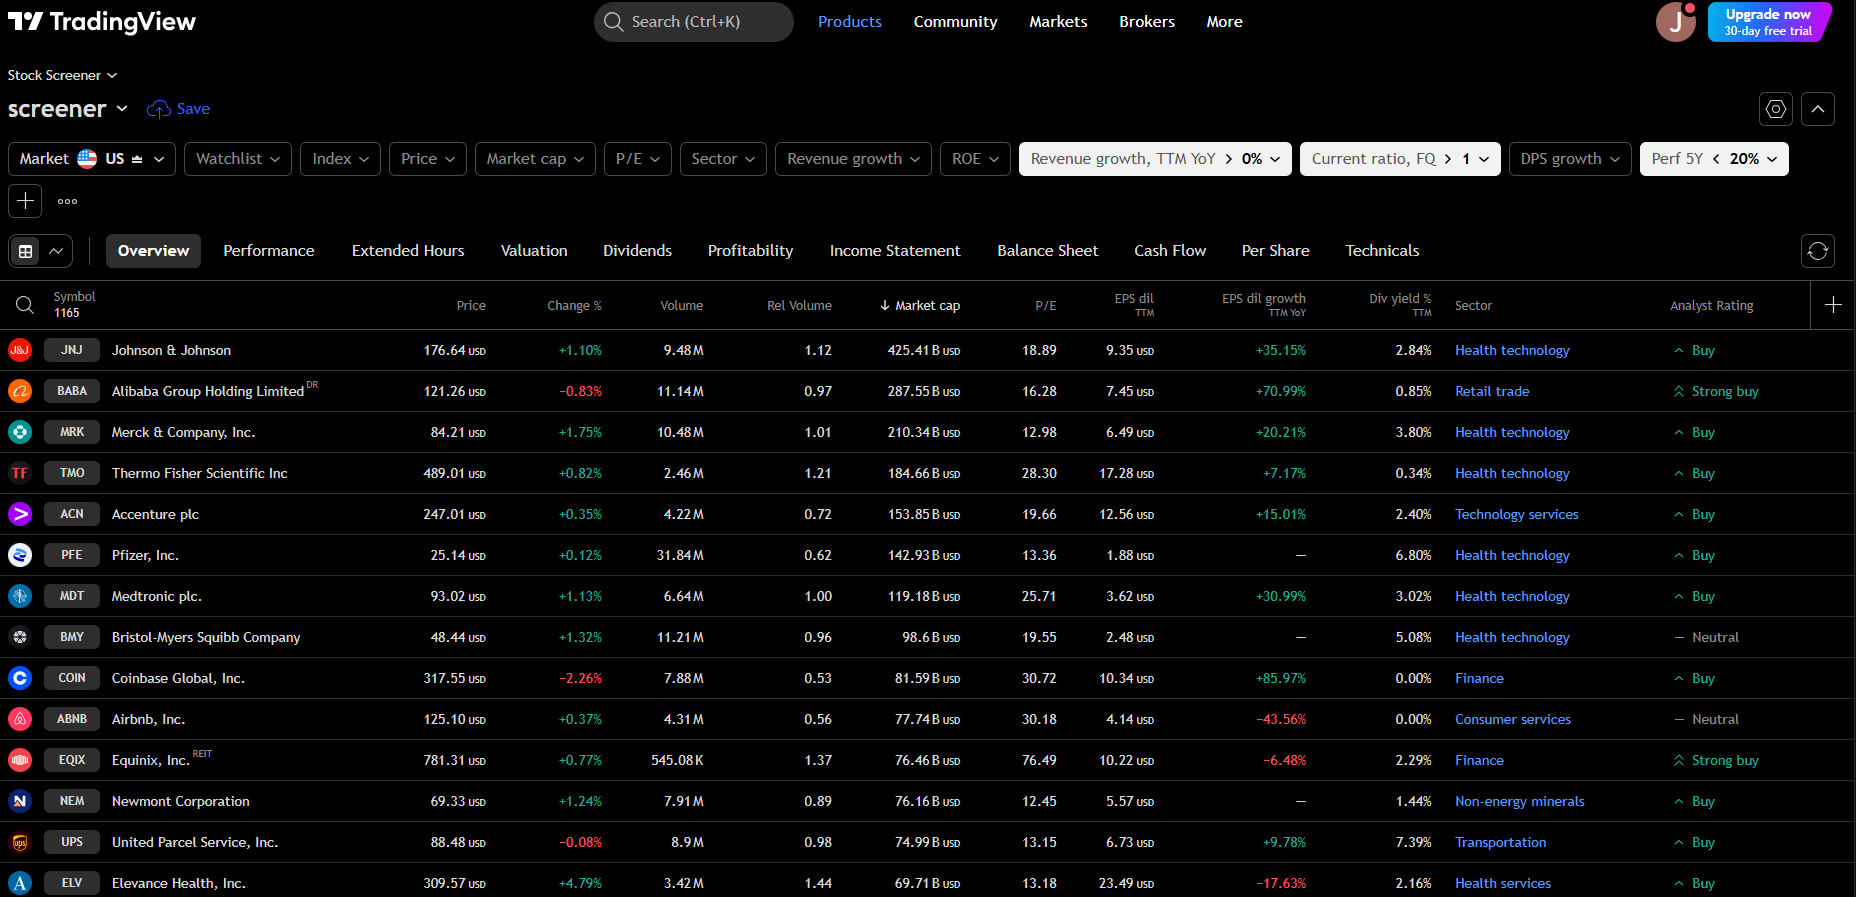
Task: Open the three-dot more filters menu
Action: click(67, 201)
